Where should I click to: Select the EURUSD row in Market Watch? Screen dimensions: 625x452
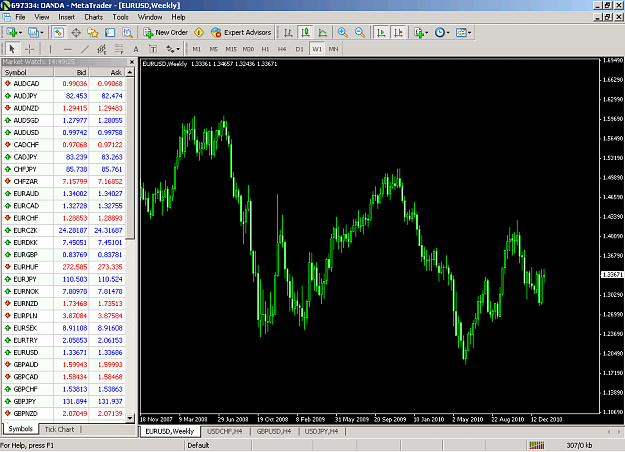pos(63,352)
